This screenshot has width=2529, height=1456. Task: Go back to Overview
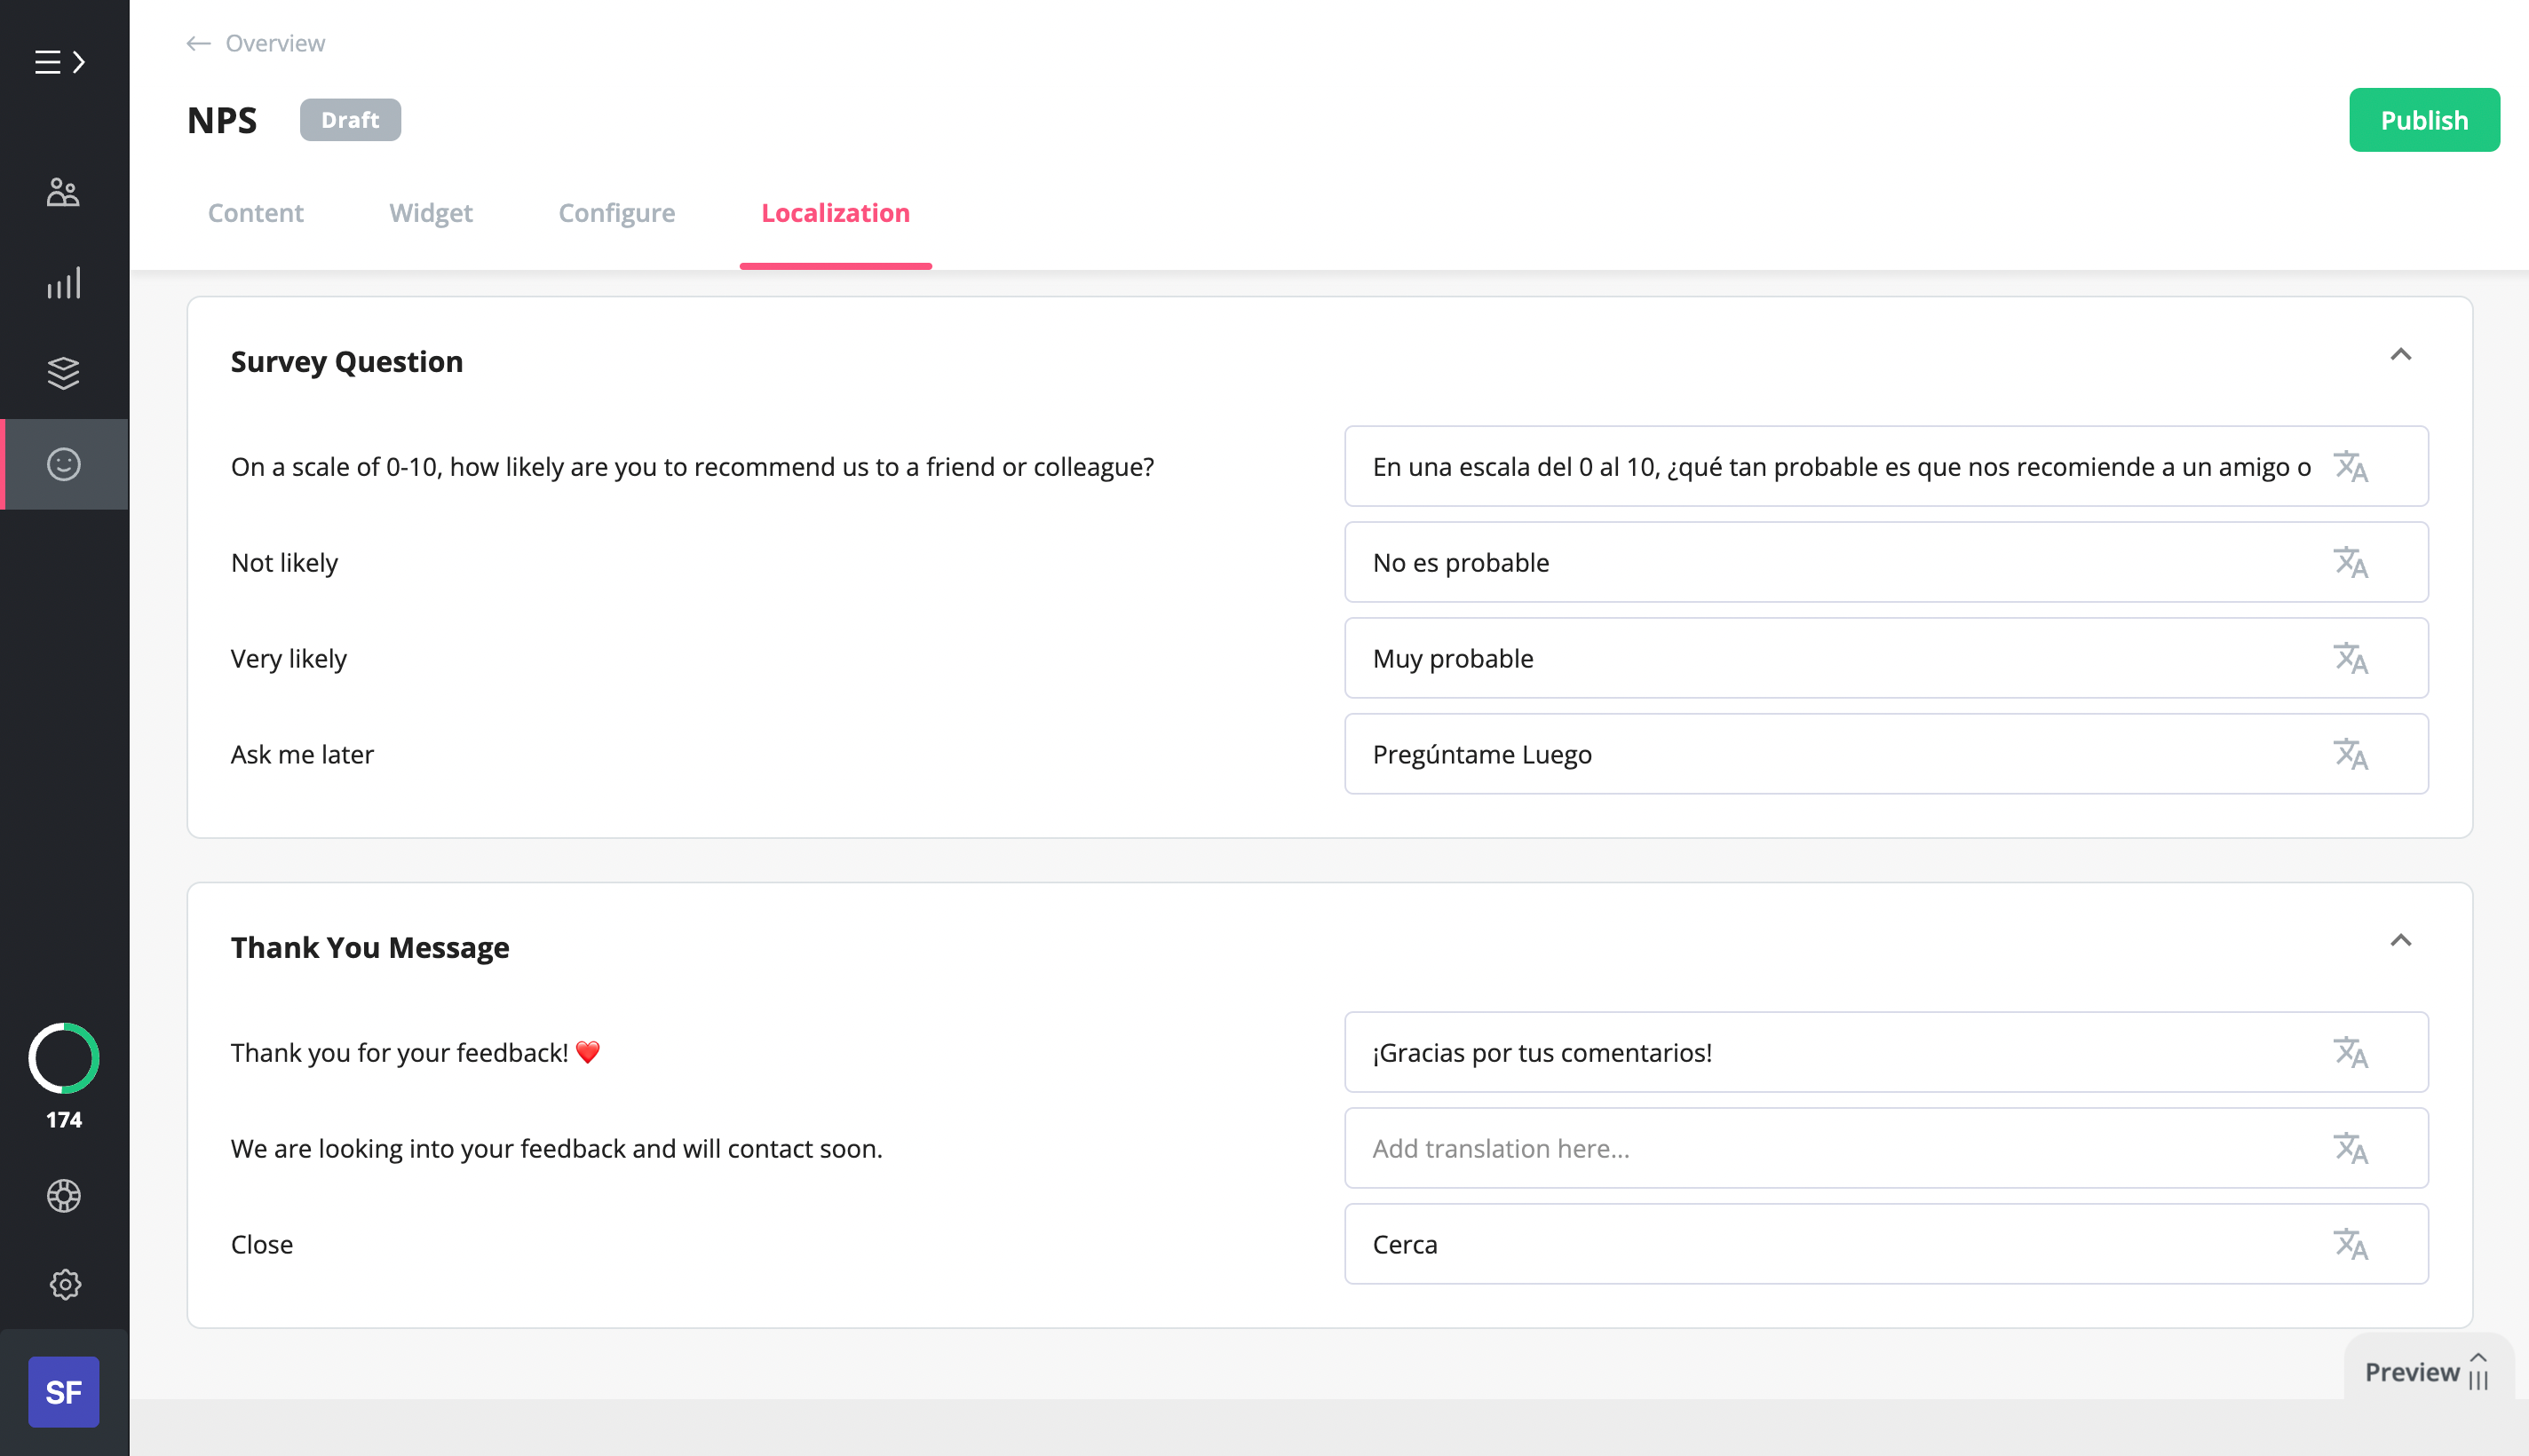tap(253, 43)
